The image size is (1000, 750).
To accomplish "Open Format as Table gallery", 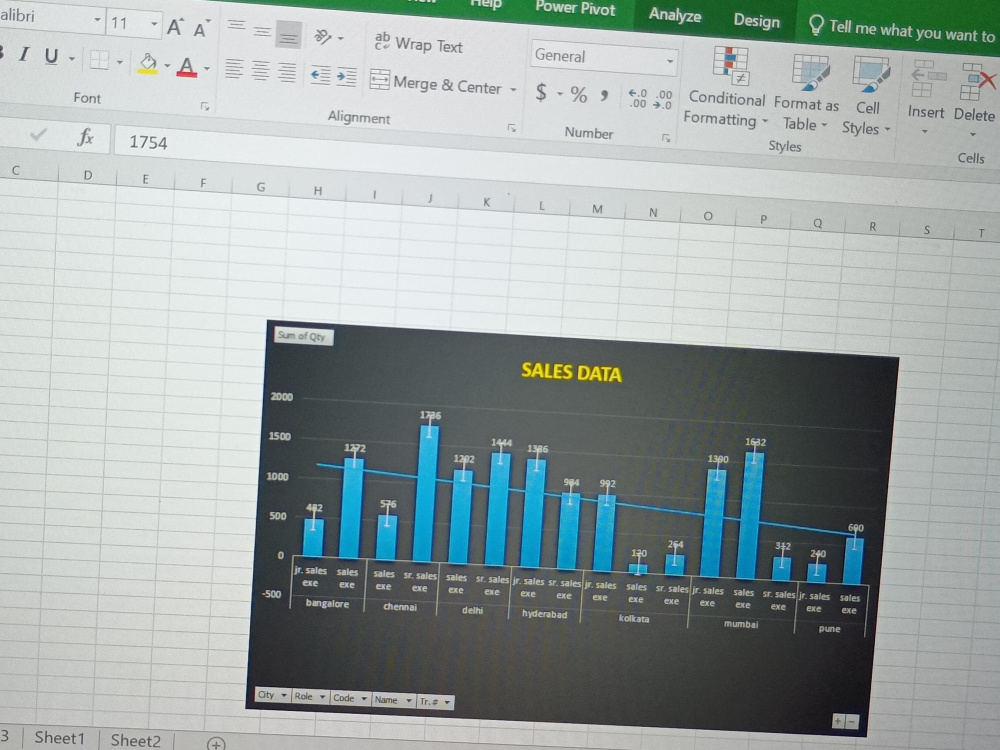I will [806, 92].
